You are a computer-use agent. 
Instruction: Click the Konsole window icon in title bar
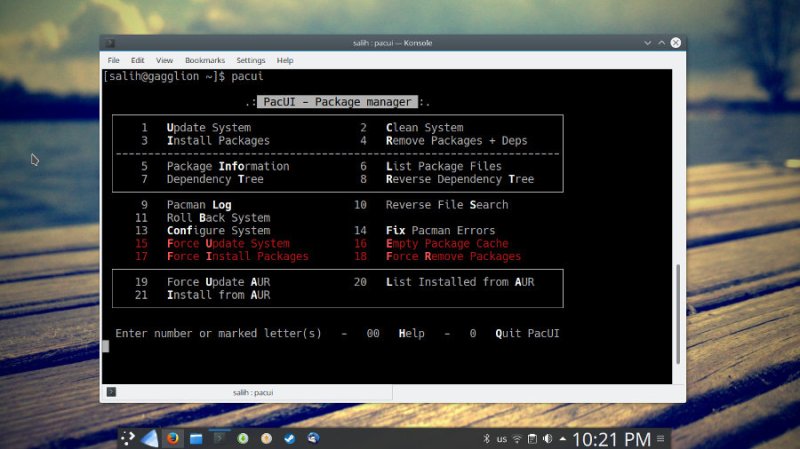[110, 43]
